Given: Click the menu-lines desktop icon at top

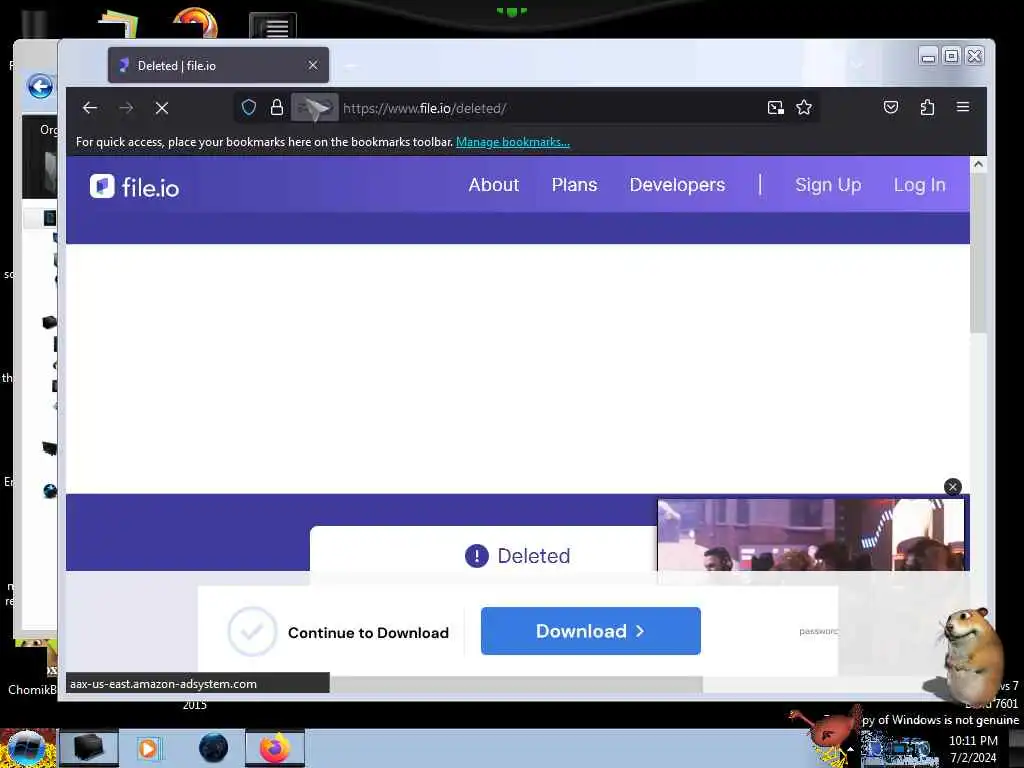Looking at the screenshot, I should [x=273, y=27].
